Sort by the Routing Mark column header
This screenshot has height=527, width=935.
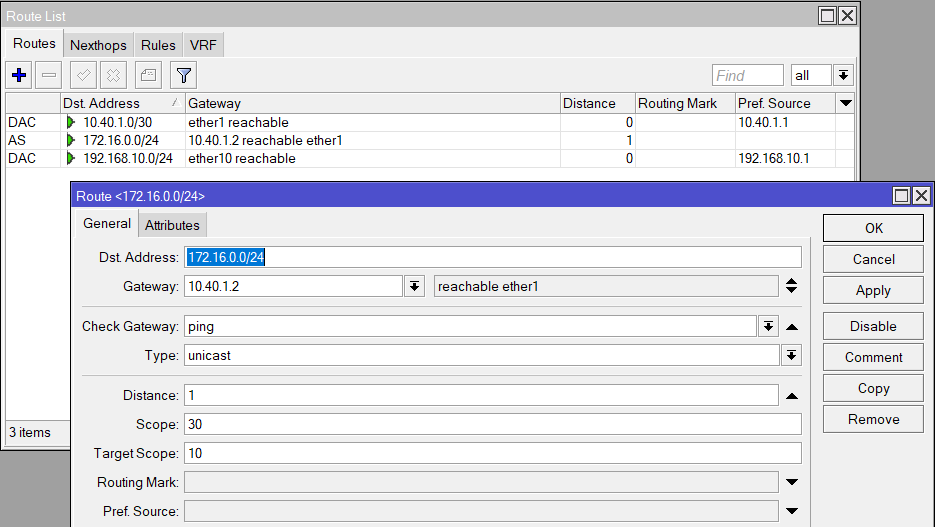685,103
